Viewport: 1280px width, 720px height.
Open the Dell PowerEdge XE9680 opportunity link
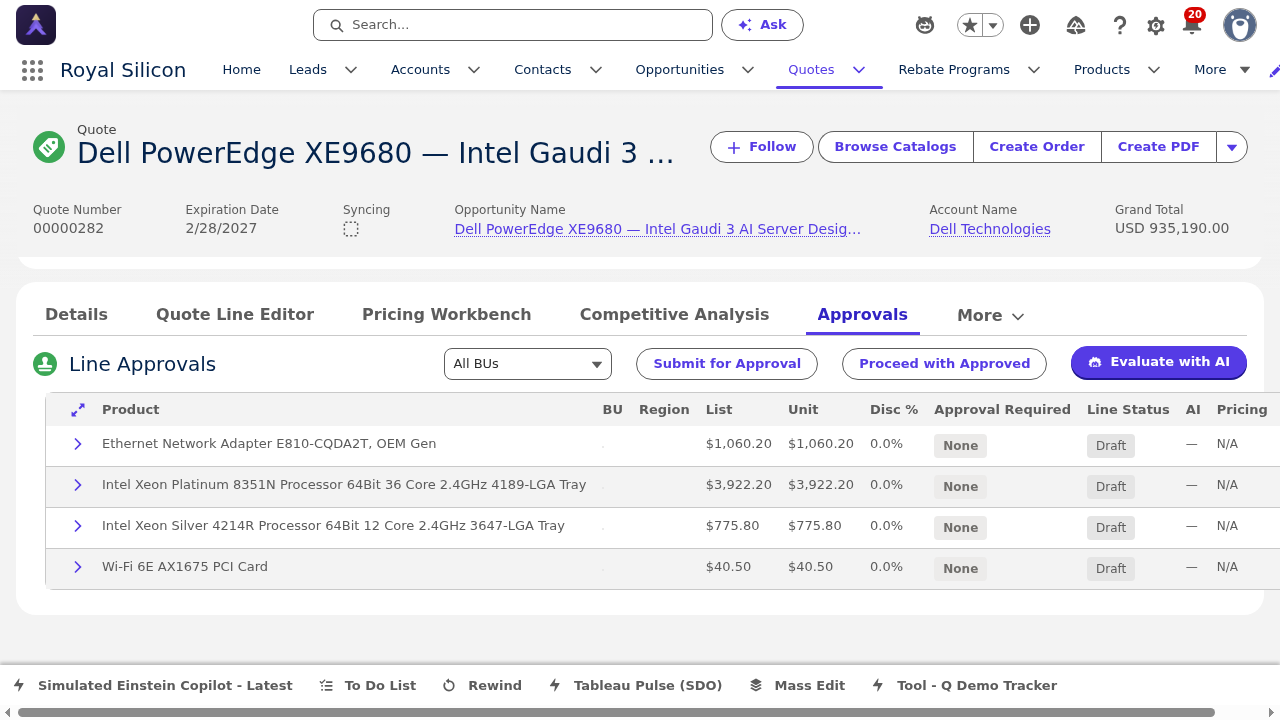(658, 229)
